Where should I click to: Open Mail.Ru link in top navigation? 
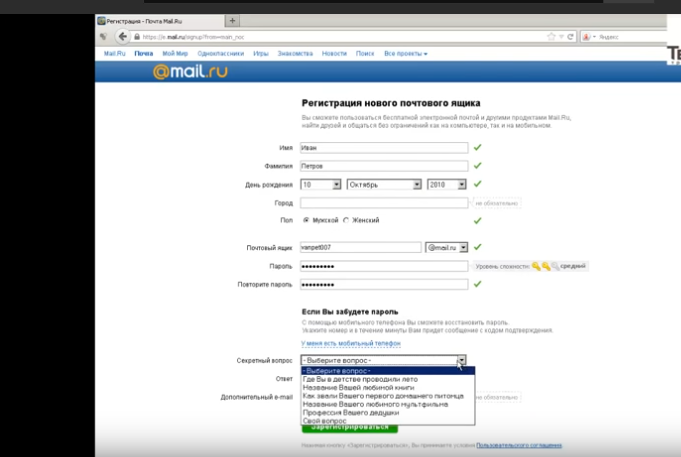[115, 53]
